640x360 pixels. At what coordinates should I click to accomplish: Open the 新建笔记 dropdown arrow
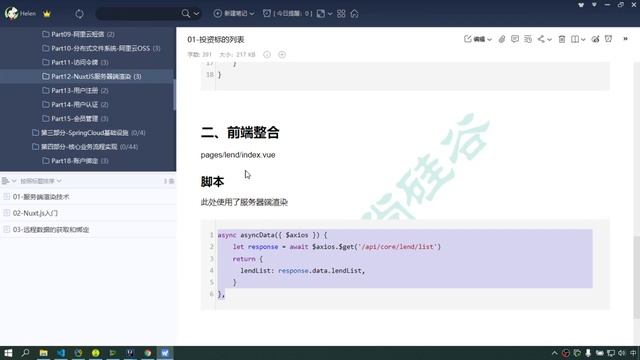click(252, 13)
